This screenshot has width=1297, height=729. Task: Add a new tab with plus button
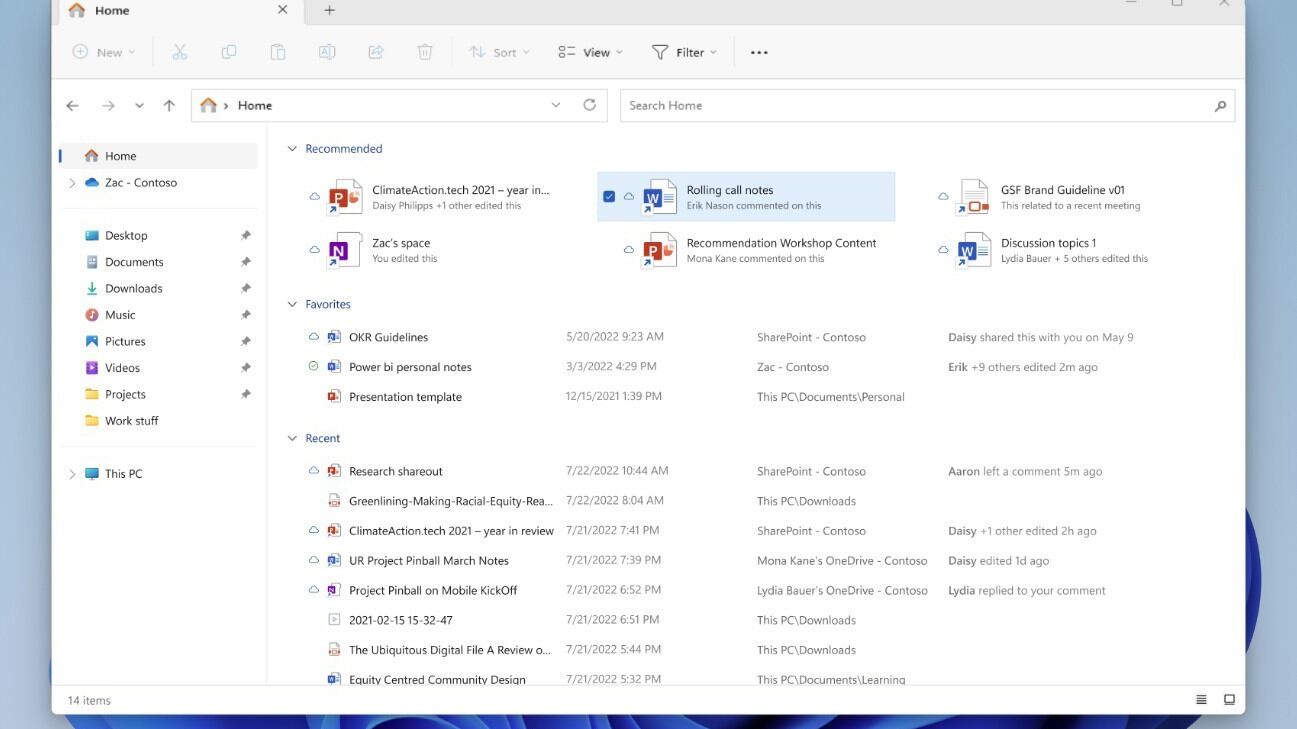pyautogui.click(x=329, y=10)
